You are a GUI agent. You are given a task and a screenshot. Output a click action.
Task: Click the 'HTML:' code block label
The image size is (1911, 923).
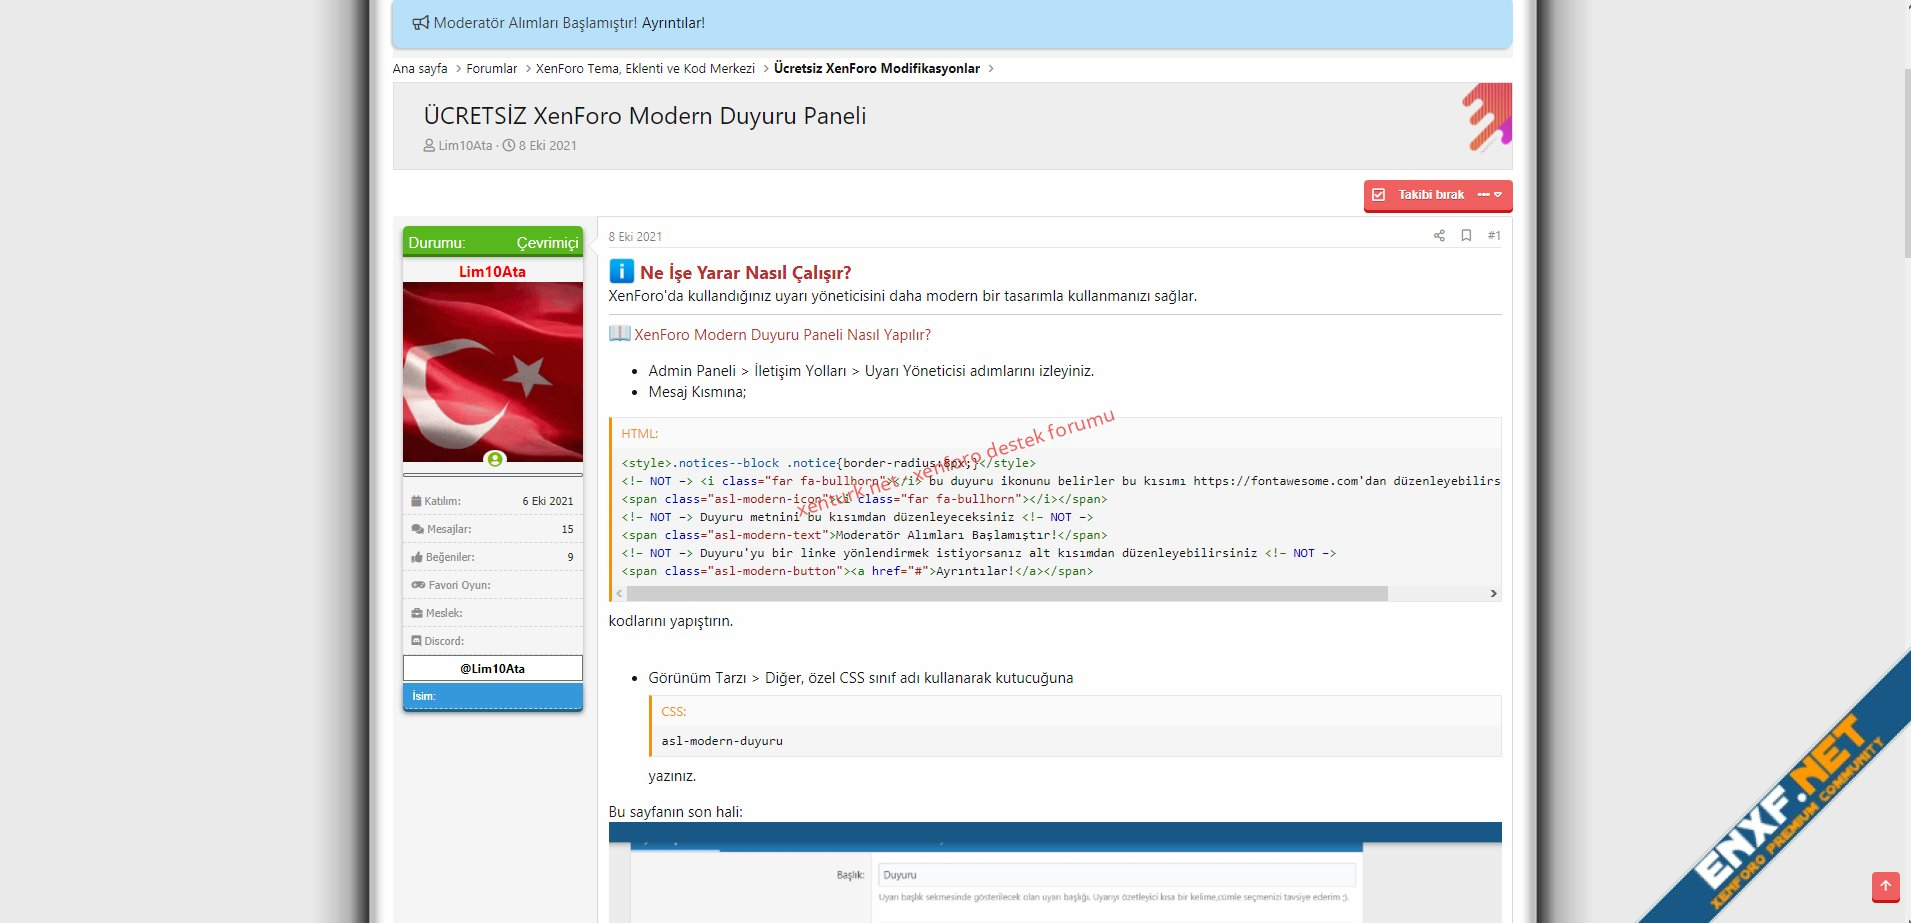[x=640, y=434]
